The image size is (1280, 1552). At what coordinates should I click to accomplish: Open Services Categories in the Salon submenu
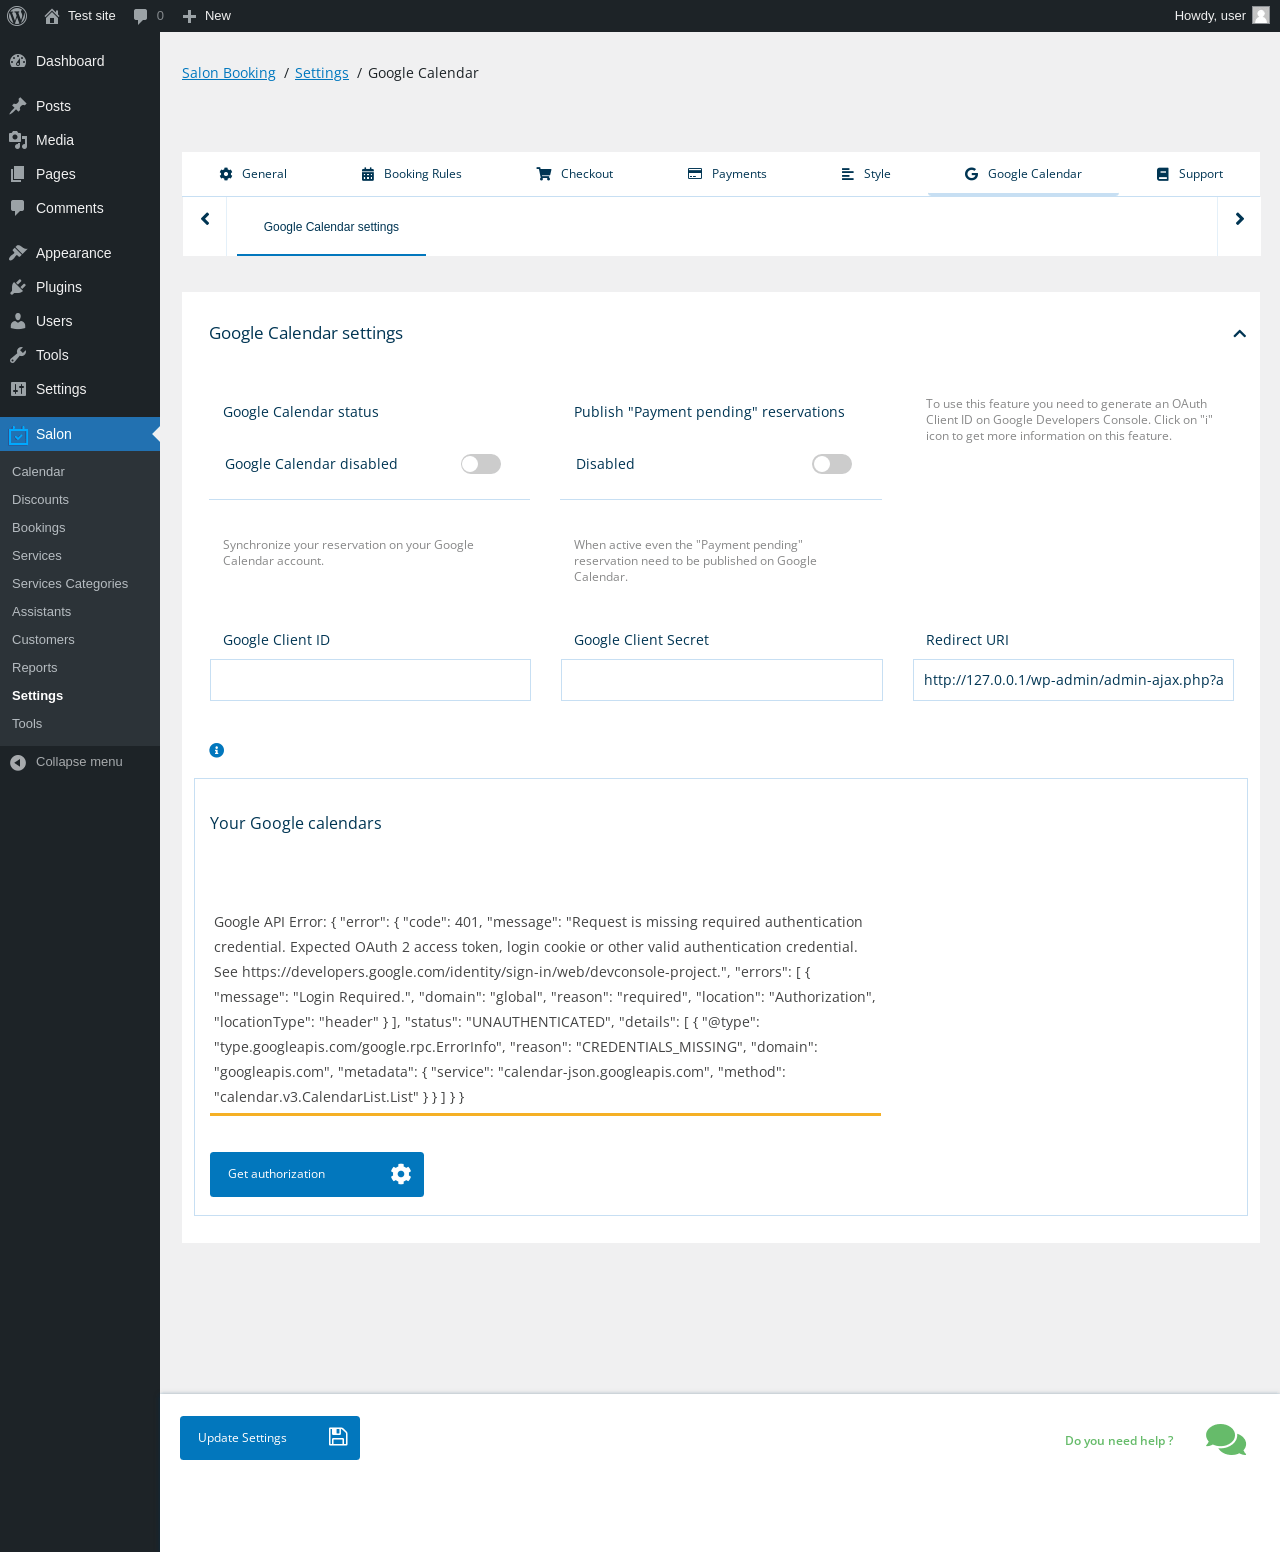[70, 584]
